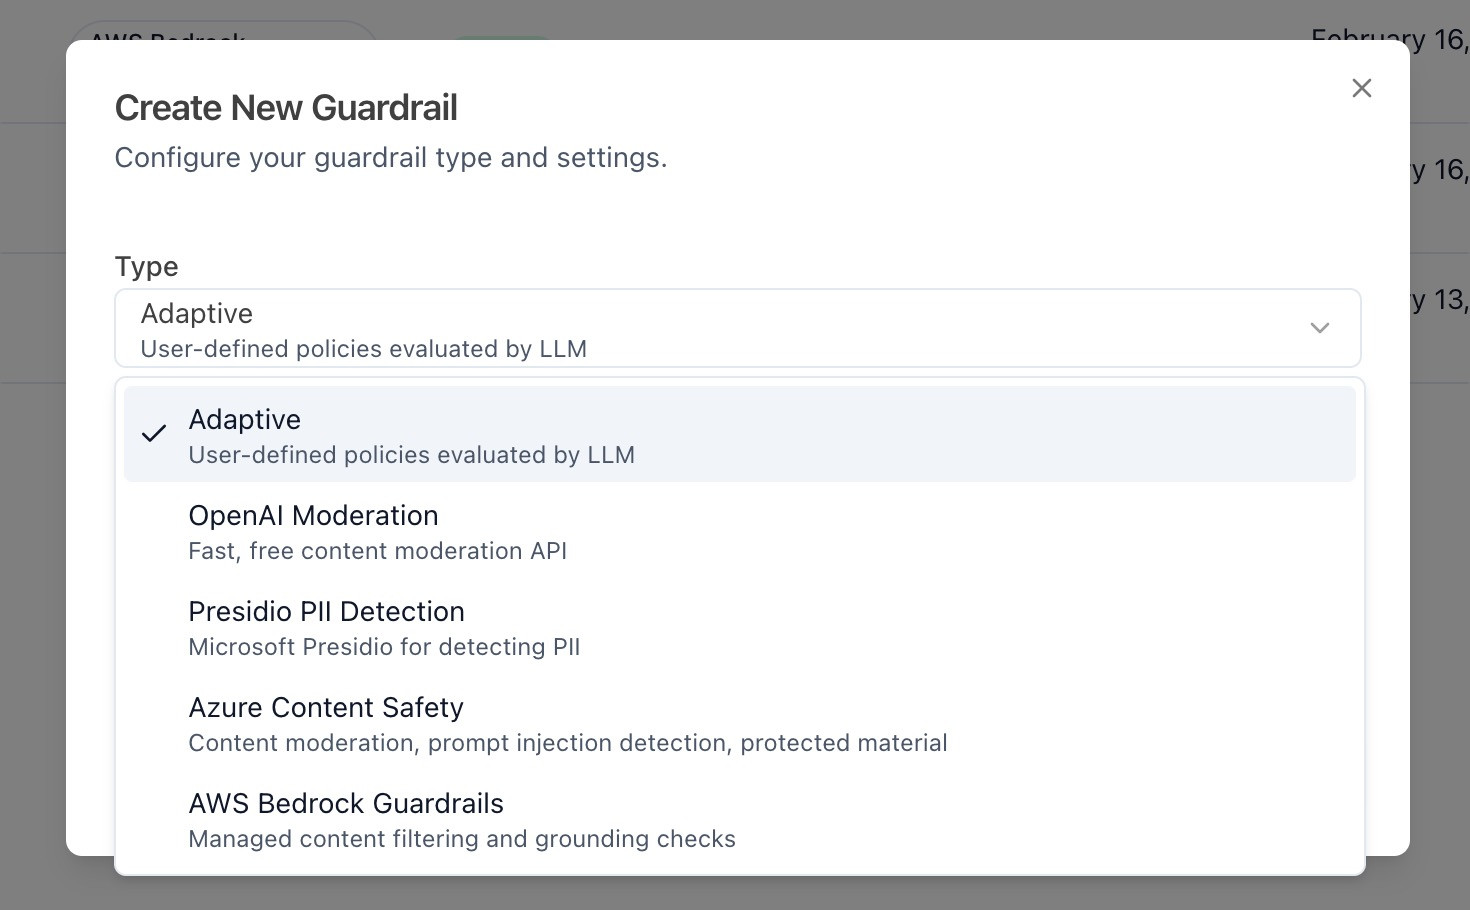Select Presidio PII Detection option
This screenshot has width=1470, height=910.
point(326,612)
